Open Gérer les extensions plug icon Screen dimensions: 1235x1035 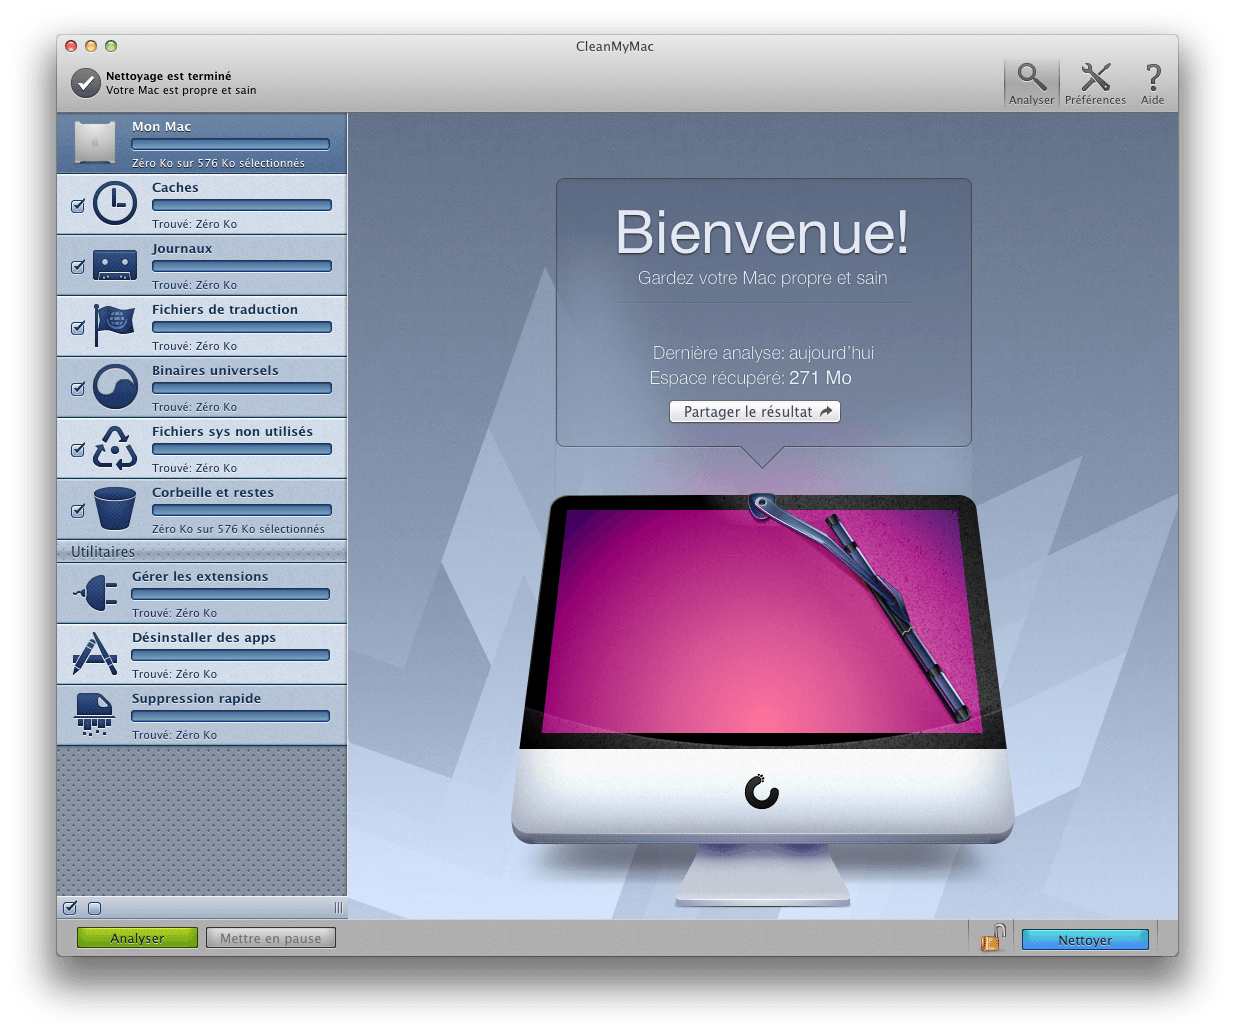pyautogui.click(x=95, y=593)
